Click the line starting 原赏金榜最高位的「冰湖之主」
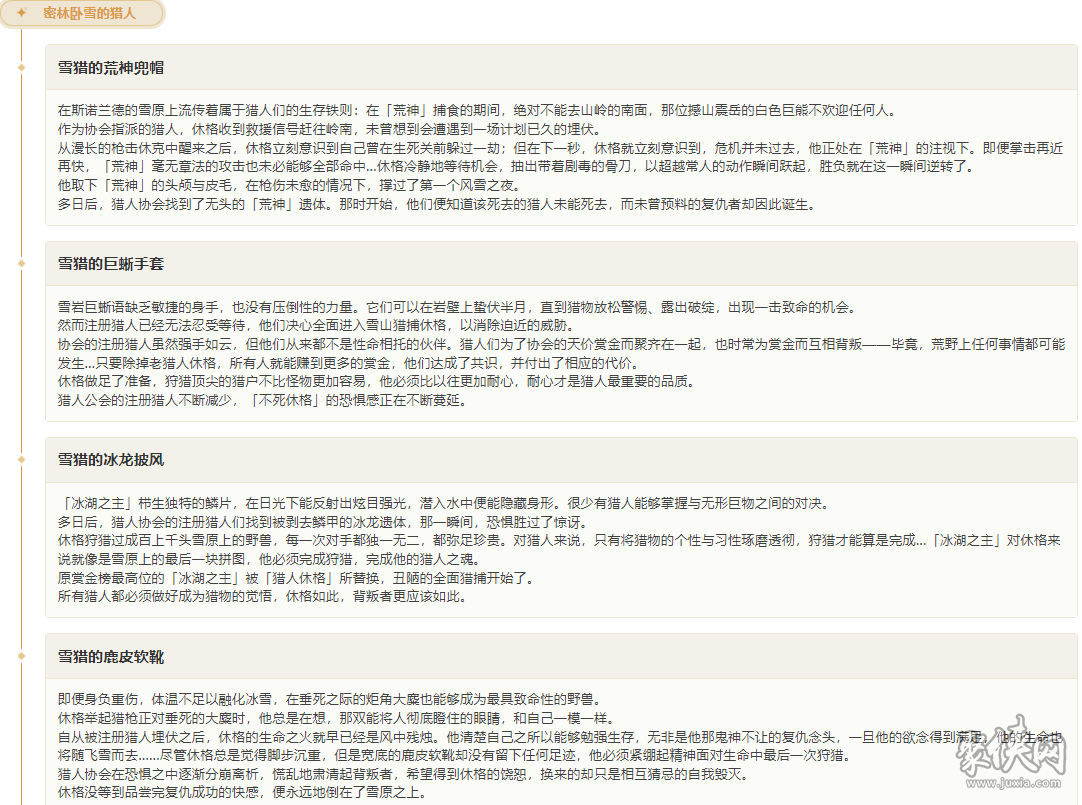The width and height of the screenshot is (1082, 805). click(x=297, y=578)
